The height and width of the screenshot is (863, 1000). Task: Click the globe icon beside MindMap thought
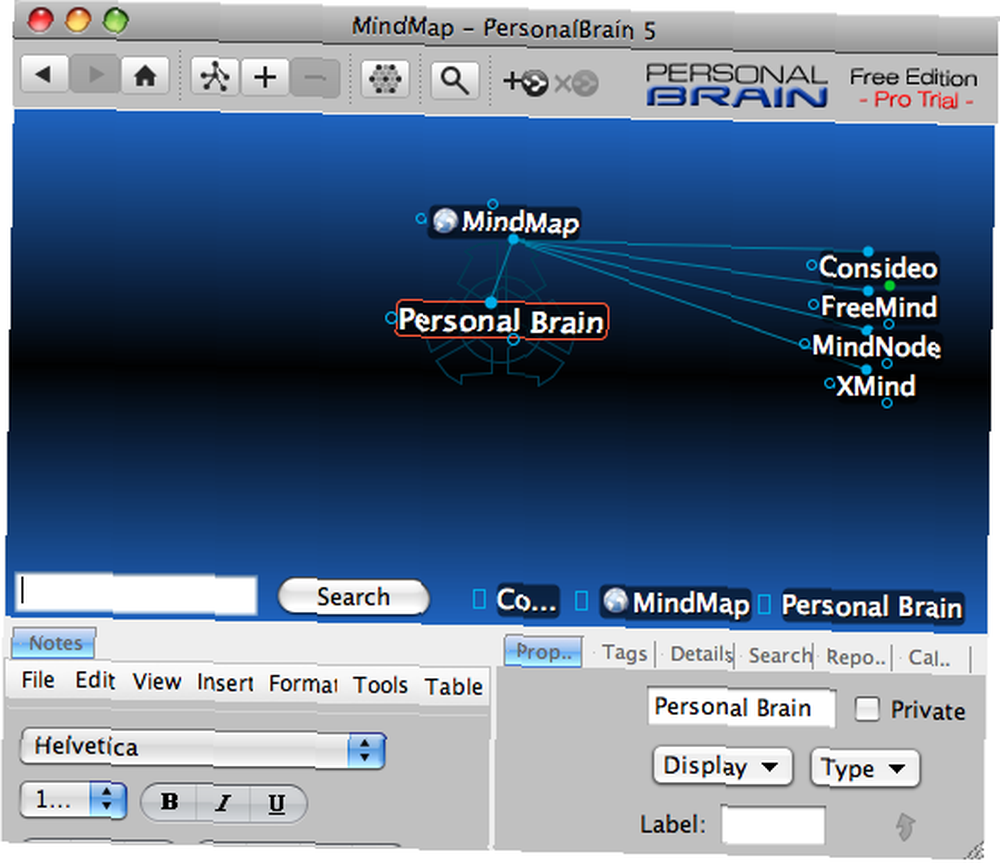(x=445, y=221)
